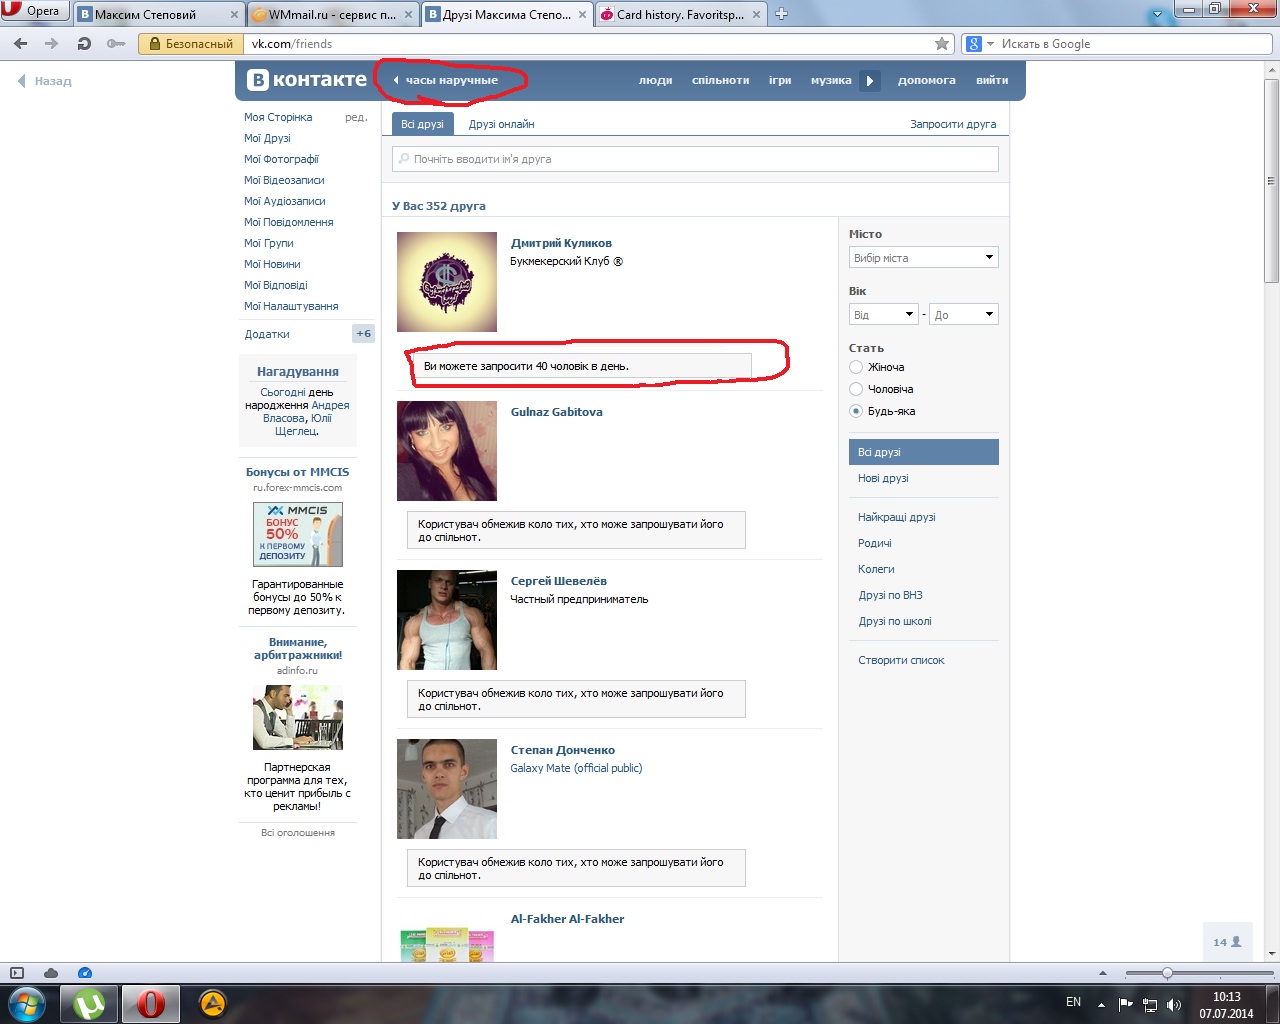Click the Action Center flag tray icon
Screen dimensions: 1280x1024
coord(1126,1004)
